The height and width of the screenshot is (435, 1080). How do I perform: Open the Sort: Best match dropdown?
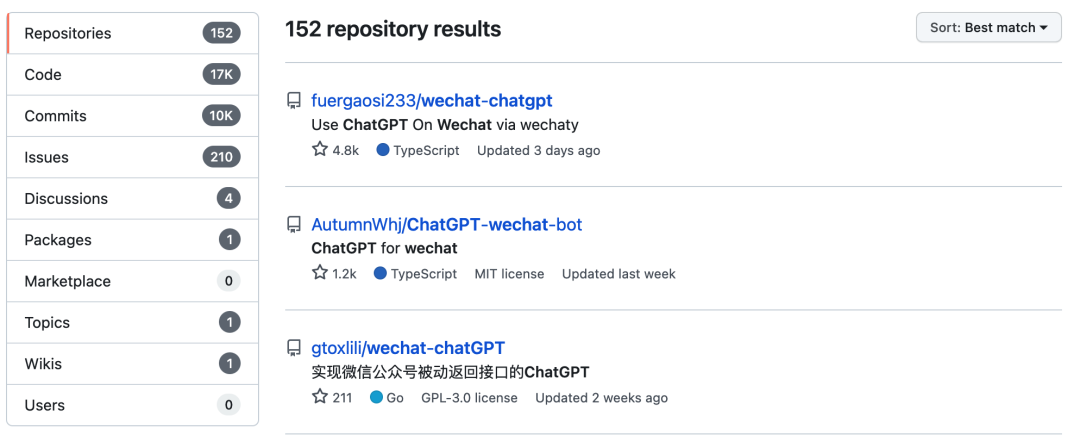(x=988, y=28)
